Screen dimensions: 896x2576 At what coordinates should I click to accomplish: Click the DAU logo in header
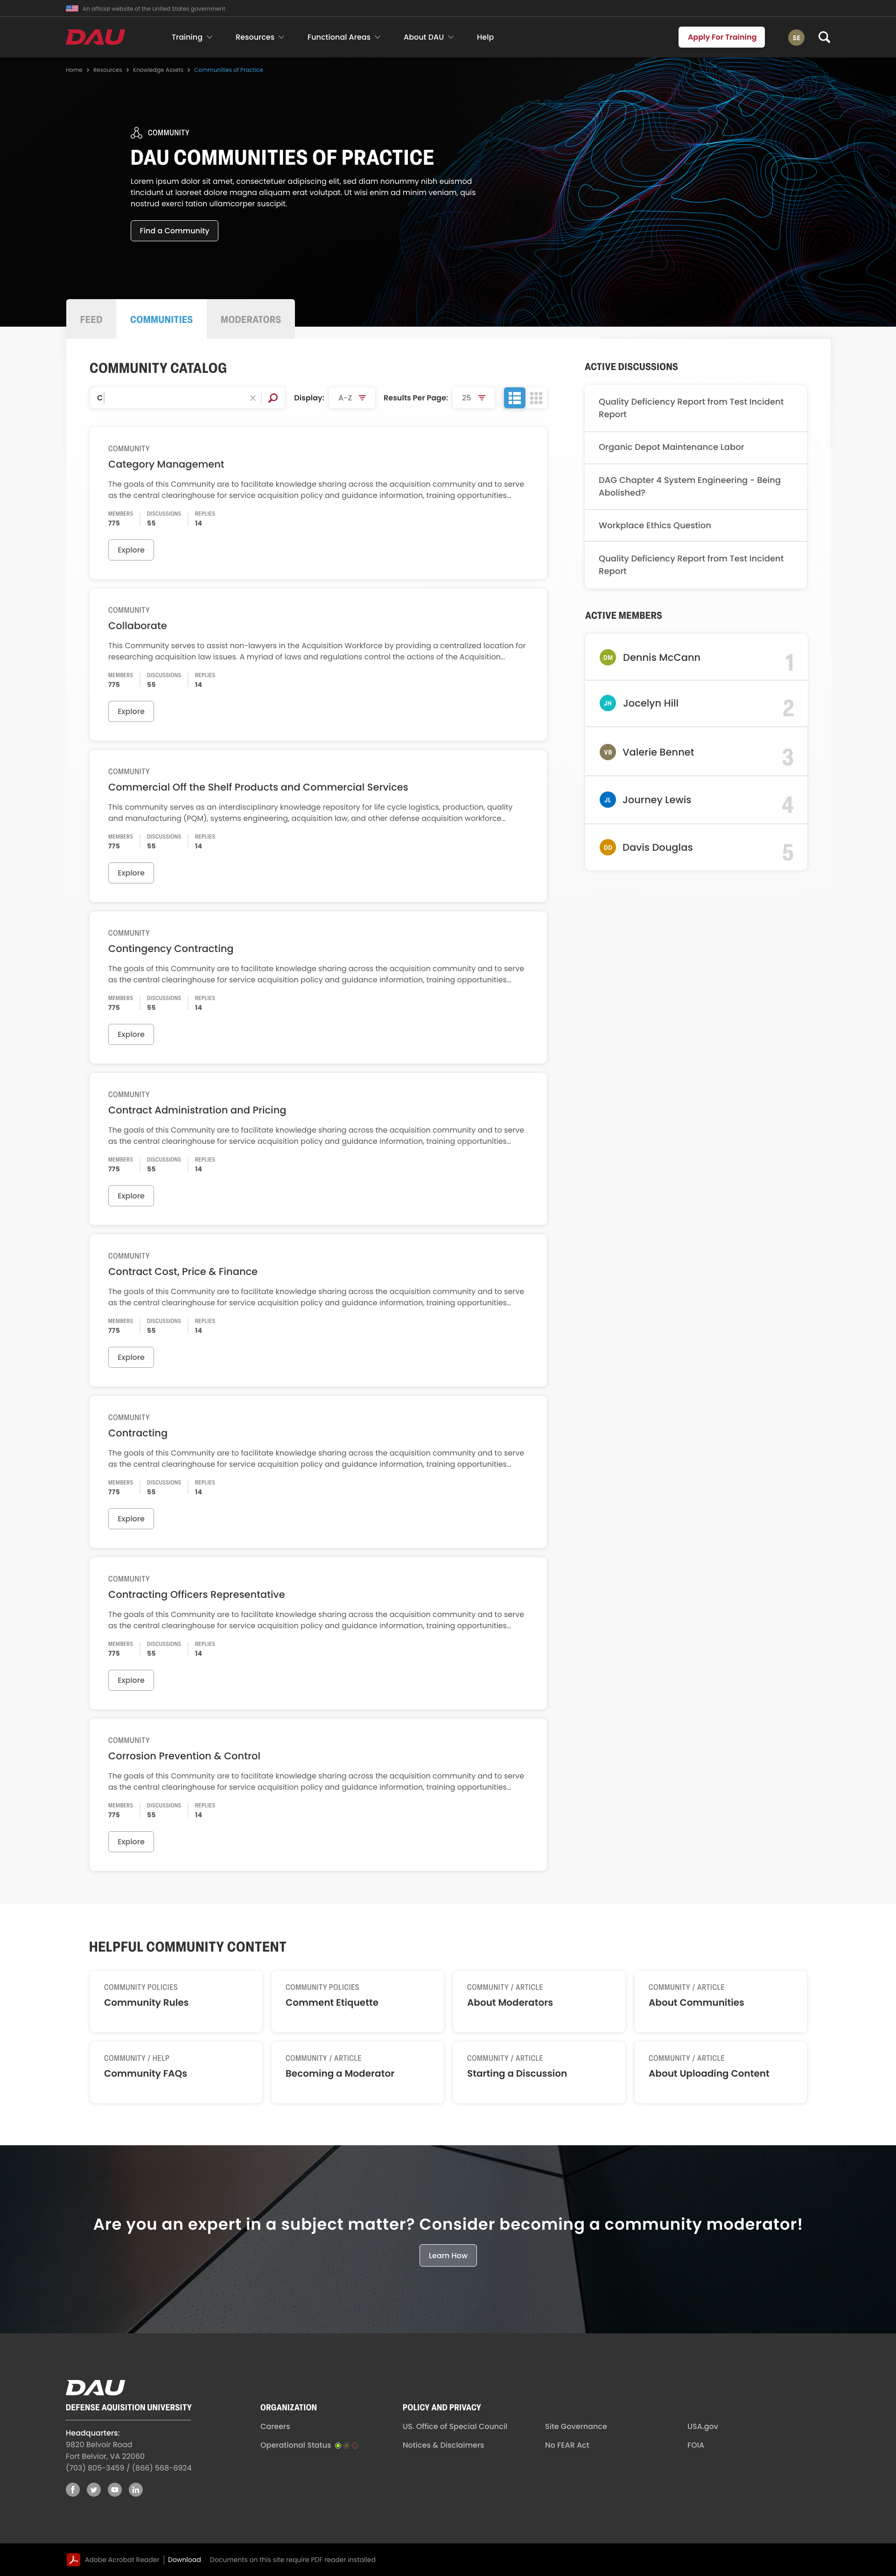click(95, 37)
